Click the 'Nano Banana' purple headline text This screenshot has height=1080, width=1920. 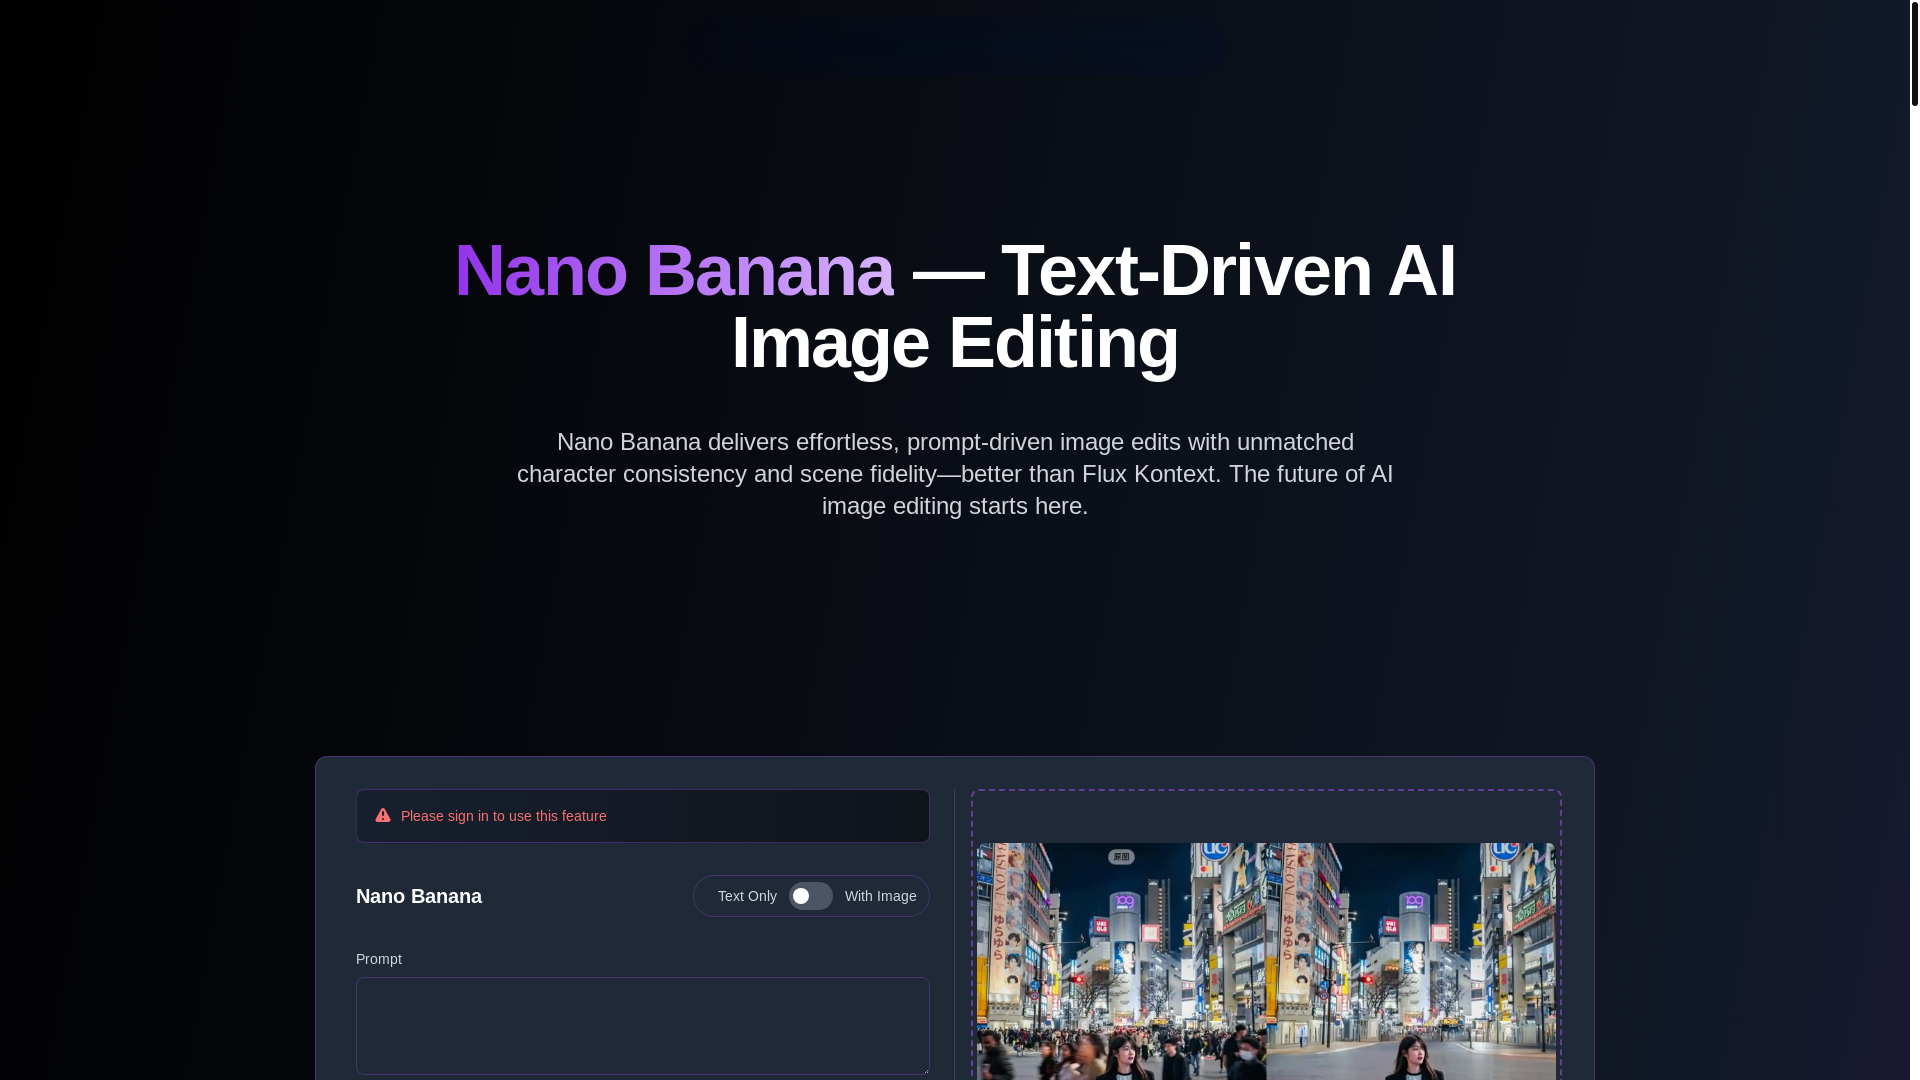click(673, 270)
